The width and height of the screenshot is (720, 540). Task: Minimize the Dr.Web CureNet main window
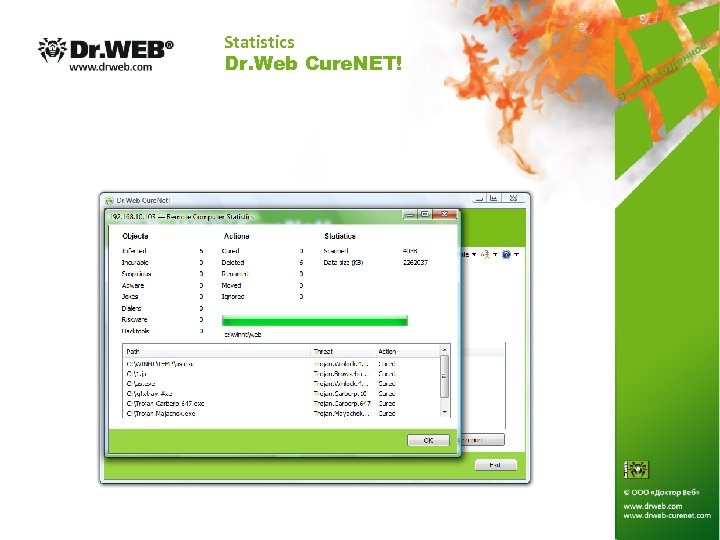pos(480,198)
